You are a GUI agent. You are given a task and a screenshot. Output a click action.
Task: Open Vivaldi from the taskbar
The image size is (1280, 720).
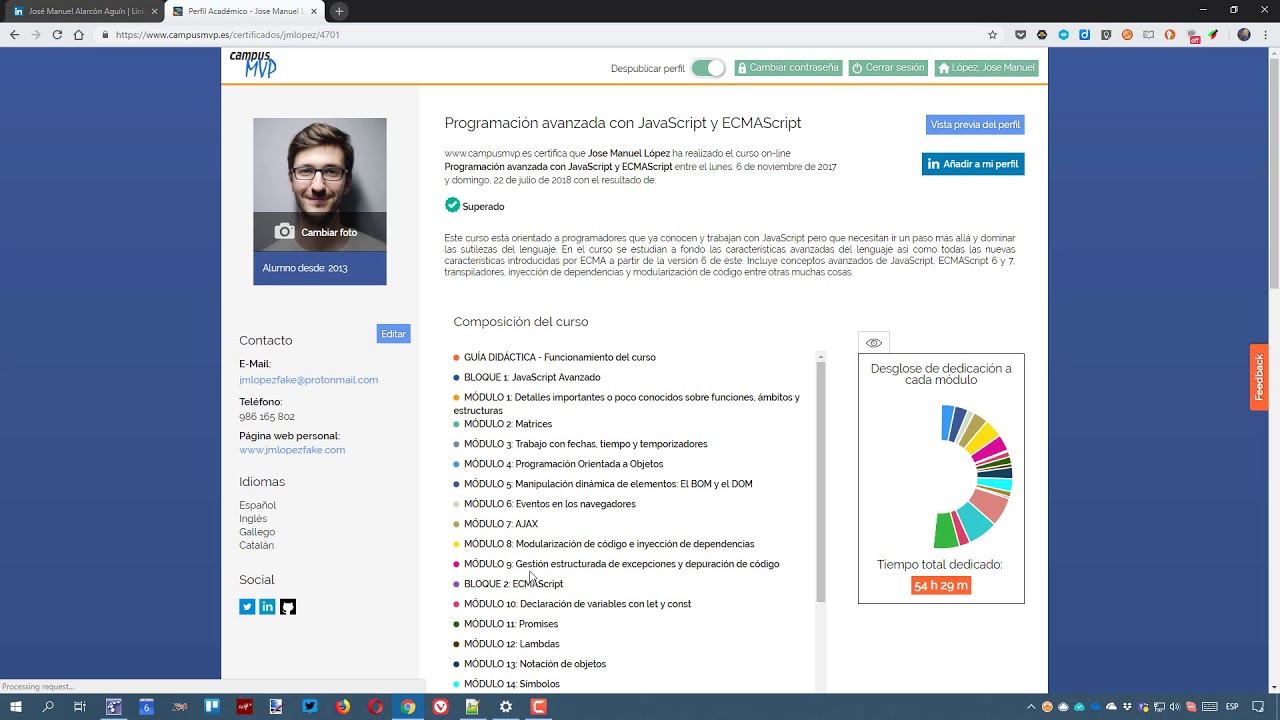click(x=440, y=706)
